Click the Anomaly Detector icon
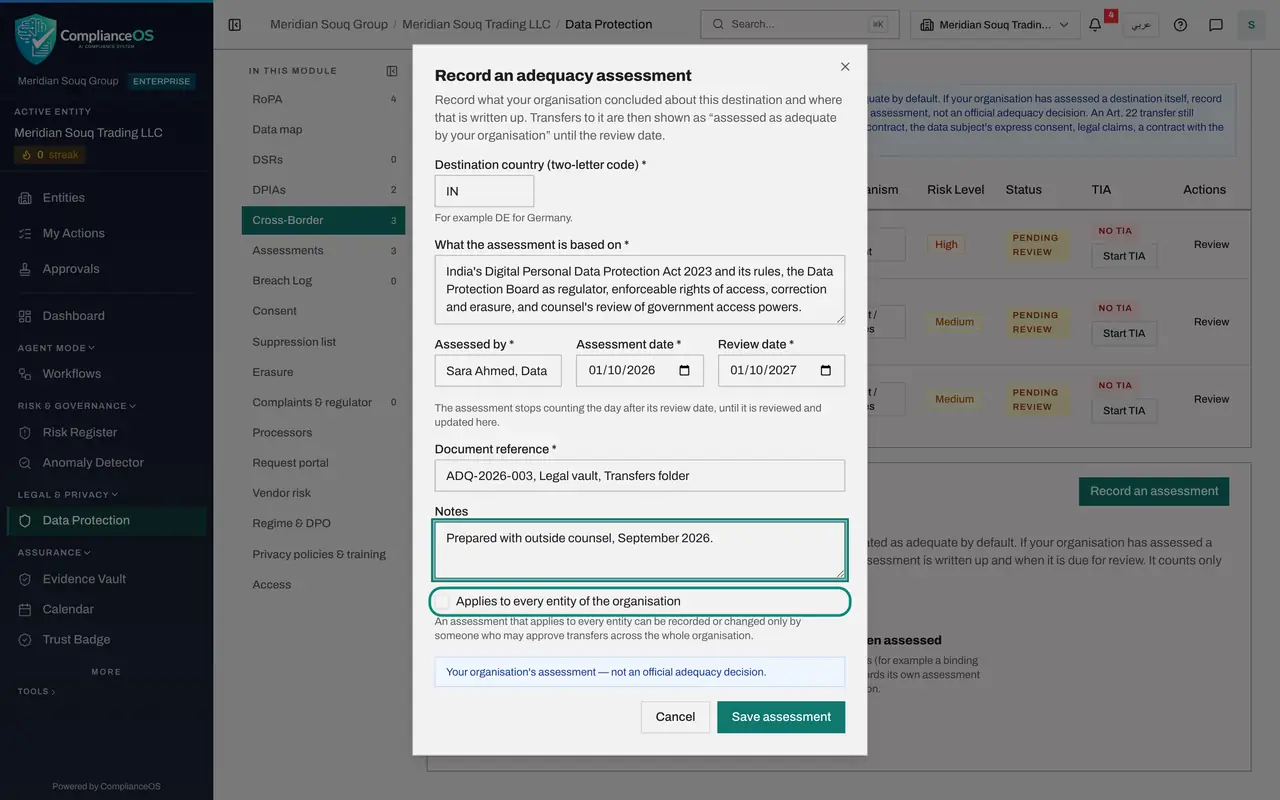1280x800 pixels. click(25, 463)
